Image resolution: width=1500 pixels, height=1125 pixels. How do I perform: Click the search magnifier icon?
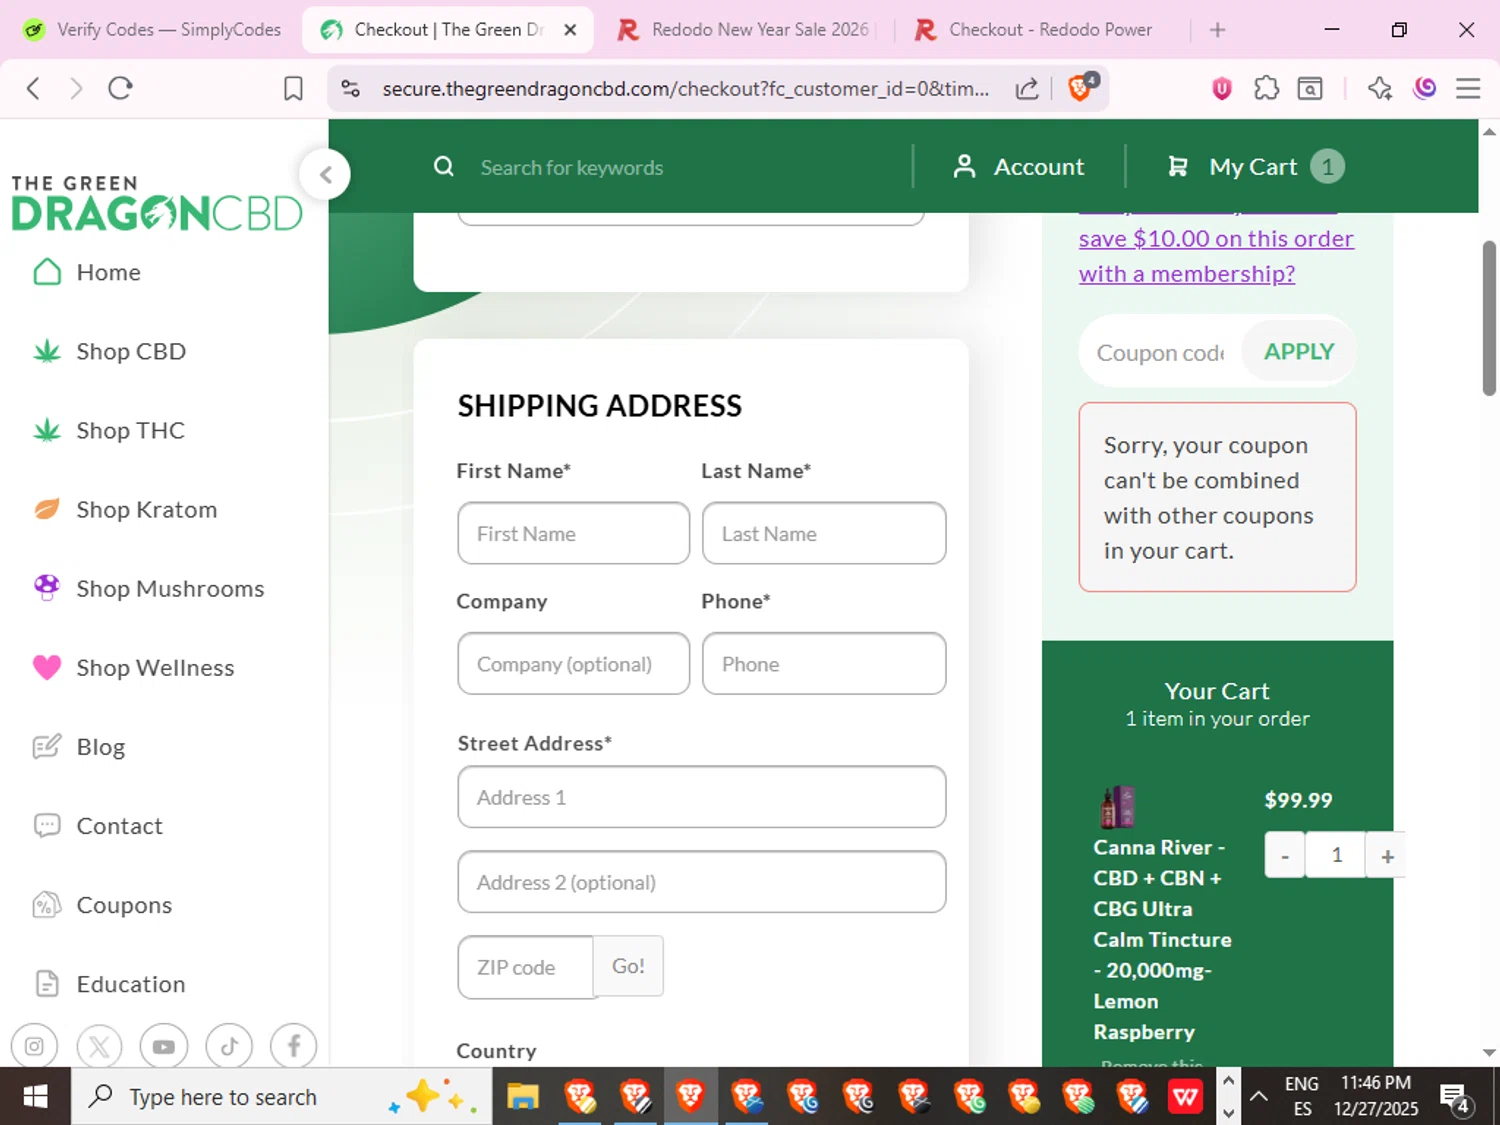tap(444, 167)
